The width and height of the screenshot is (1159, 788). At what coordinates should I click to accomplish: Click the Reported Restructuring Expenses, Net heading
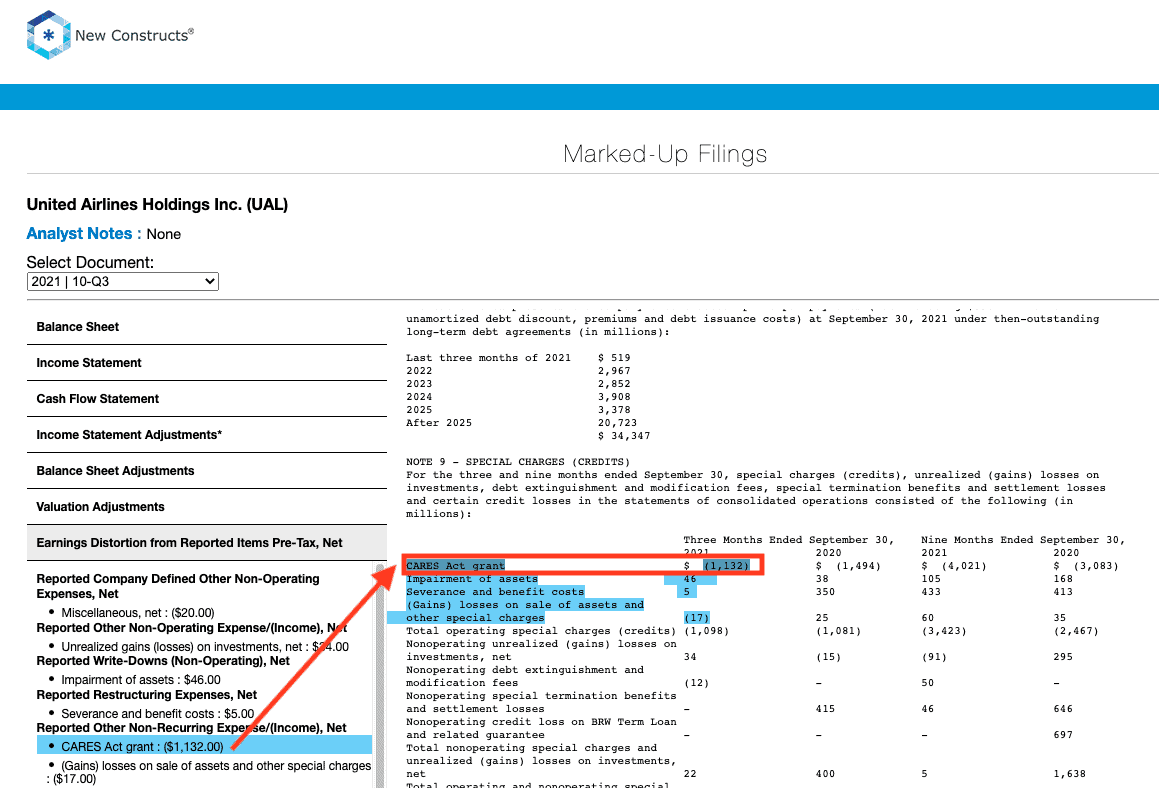click(146, 695)
